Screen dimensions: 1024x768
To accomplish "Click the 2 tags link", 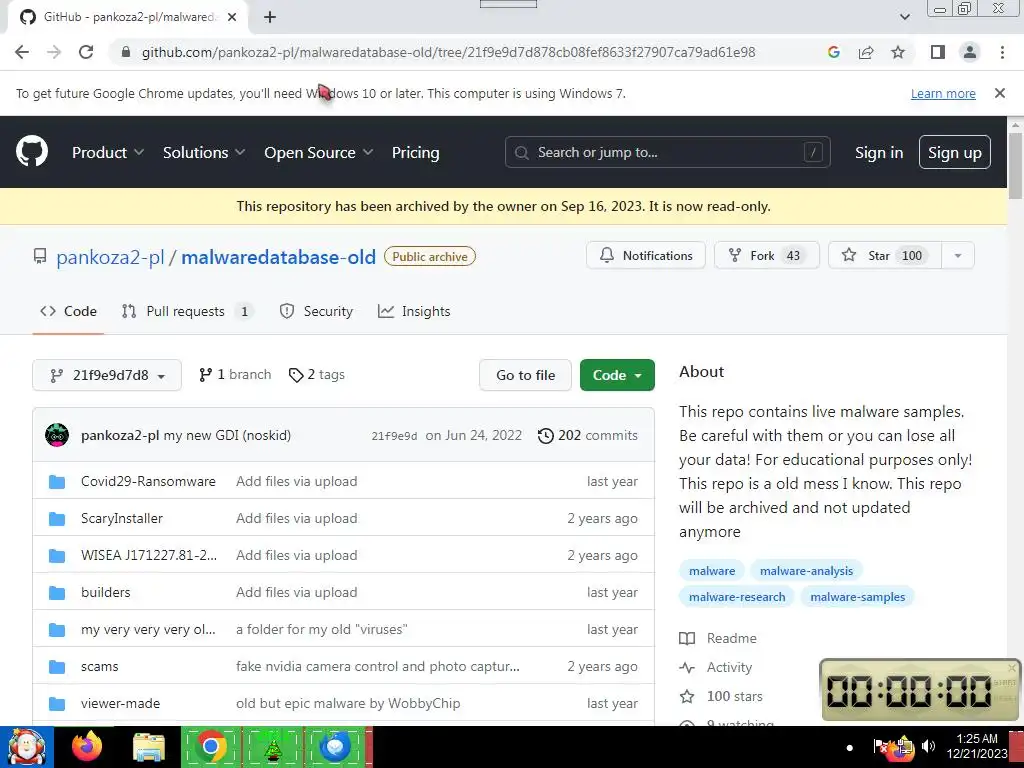I will coord(317,374).
